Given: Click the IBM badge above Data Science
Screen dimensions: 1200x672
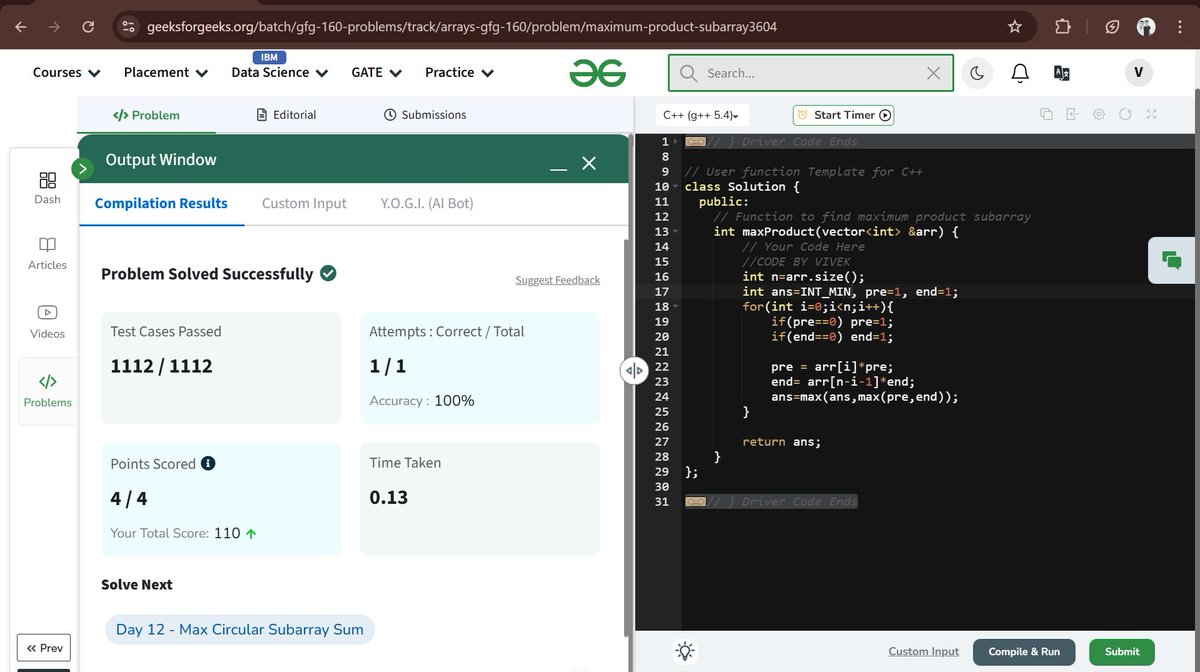Looking at the screenshot, I should 269,57.
